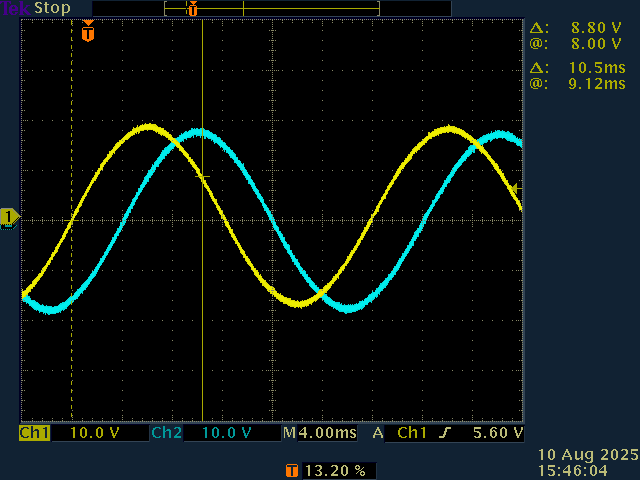The image size is (640, 480).
Task: Toggle the Ch2 channel label
Action: (x=166, y=433)
